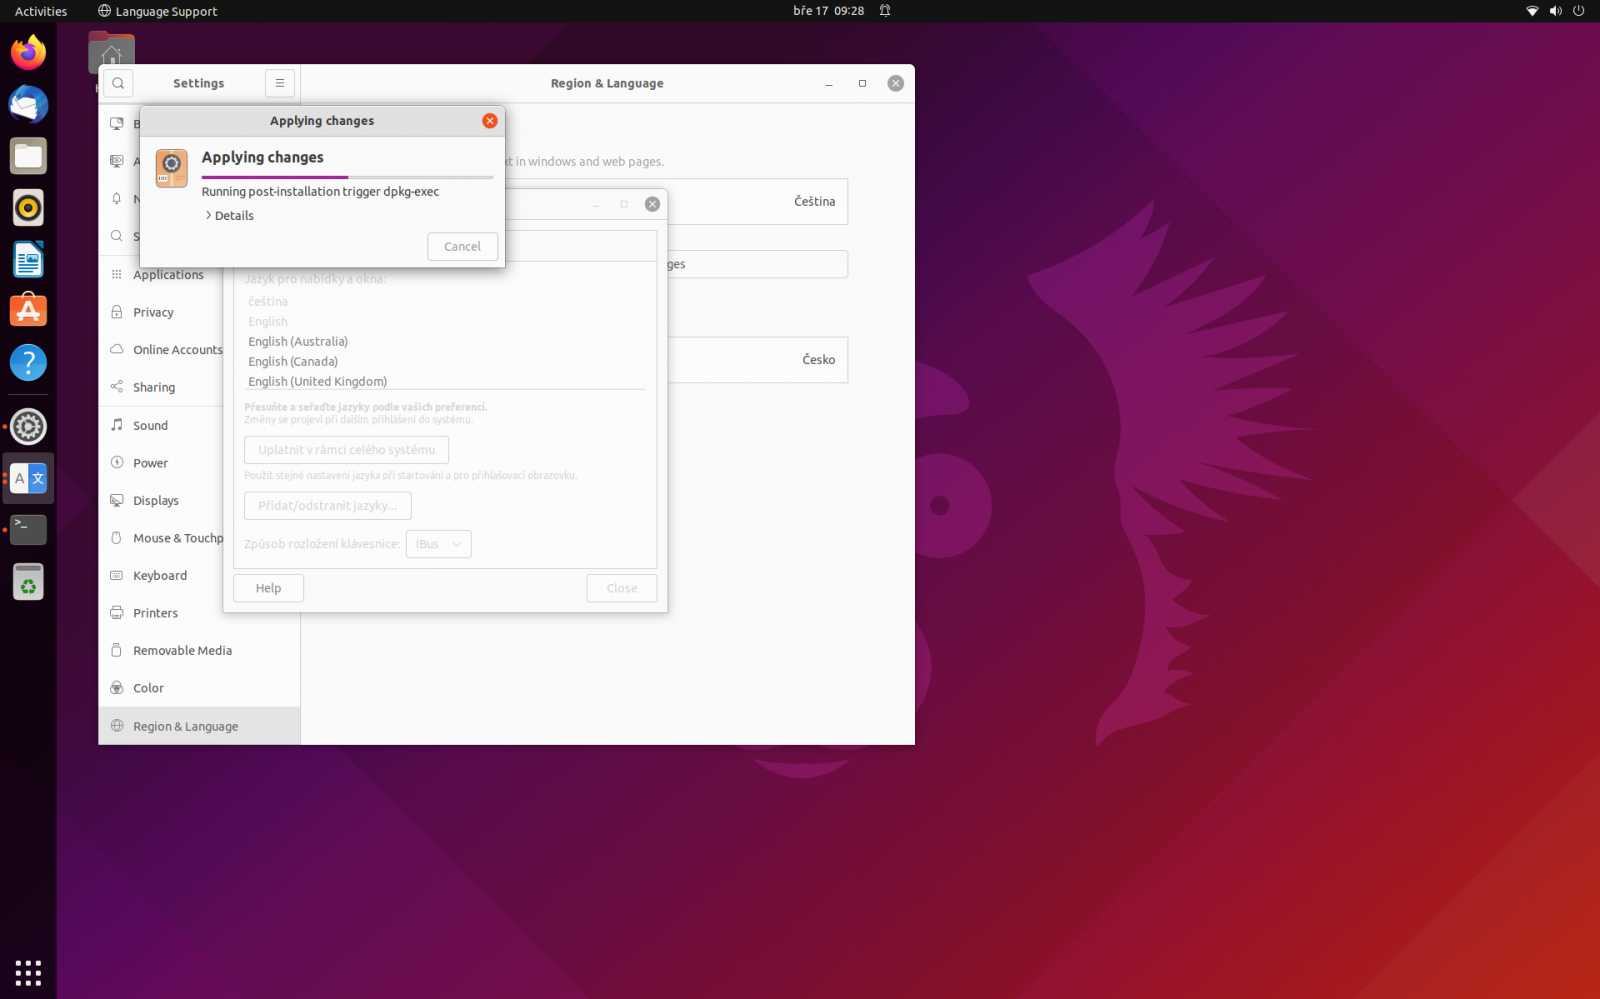Open the clock and calendar in top bar

coord(828,11)
